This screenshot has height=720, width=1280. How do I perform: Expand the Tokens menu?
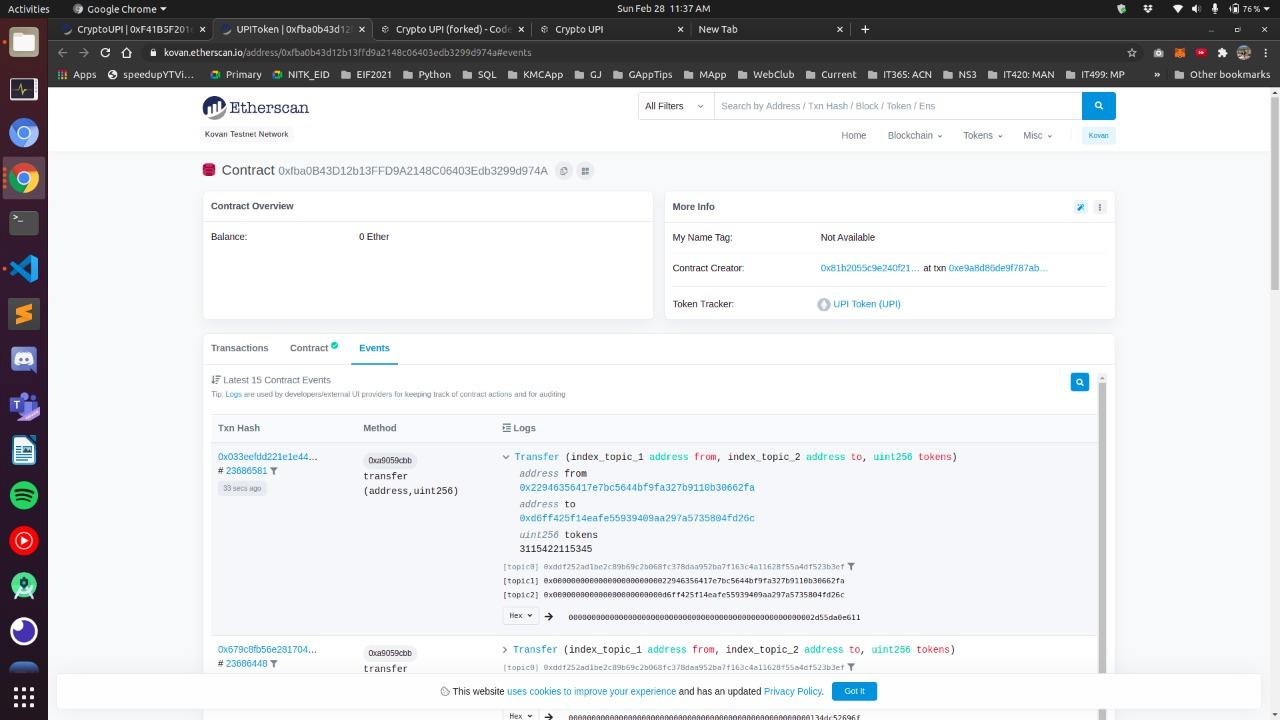(x=982, y=135)
